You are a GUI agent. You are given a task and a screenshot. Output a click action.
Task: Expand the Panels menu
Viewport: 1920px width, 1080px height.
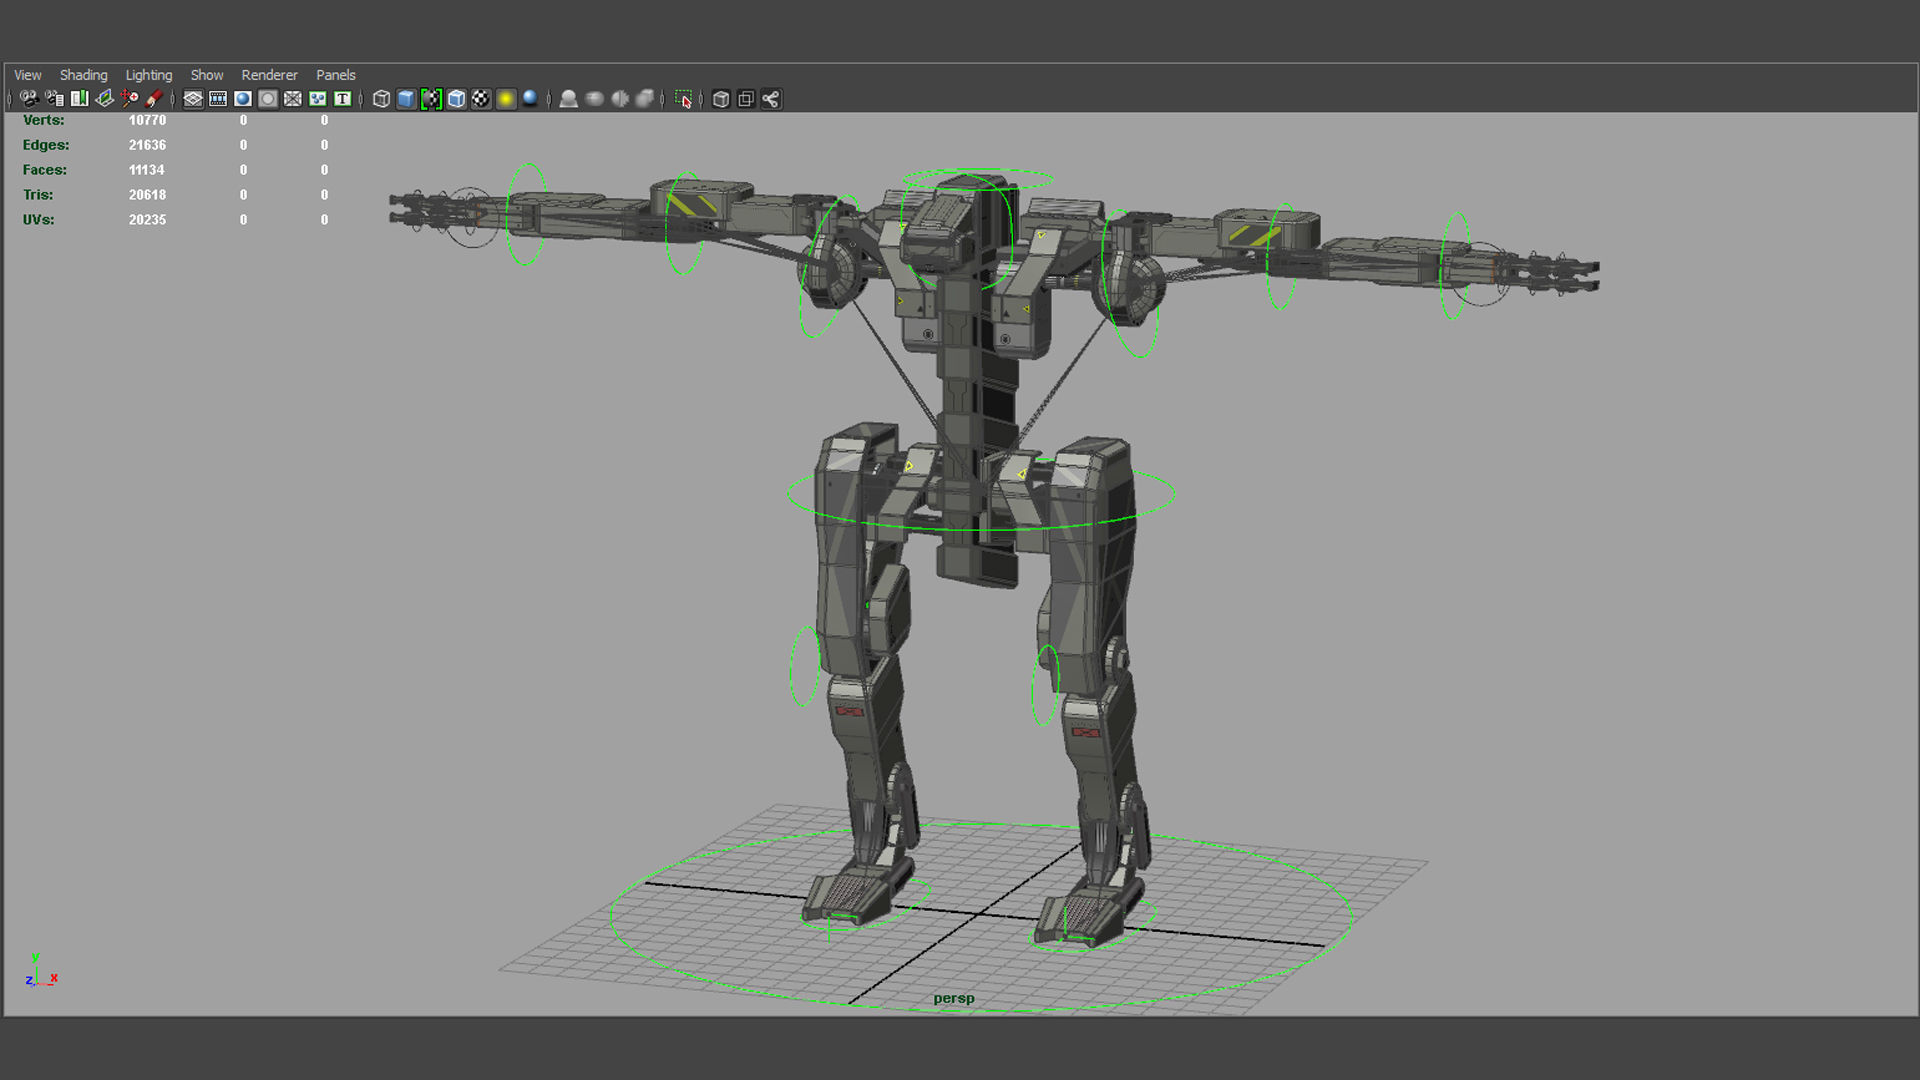point(335,75)
